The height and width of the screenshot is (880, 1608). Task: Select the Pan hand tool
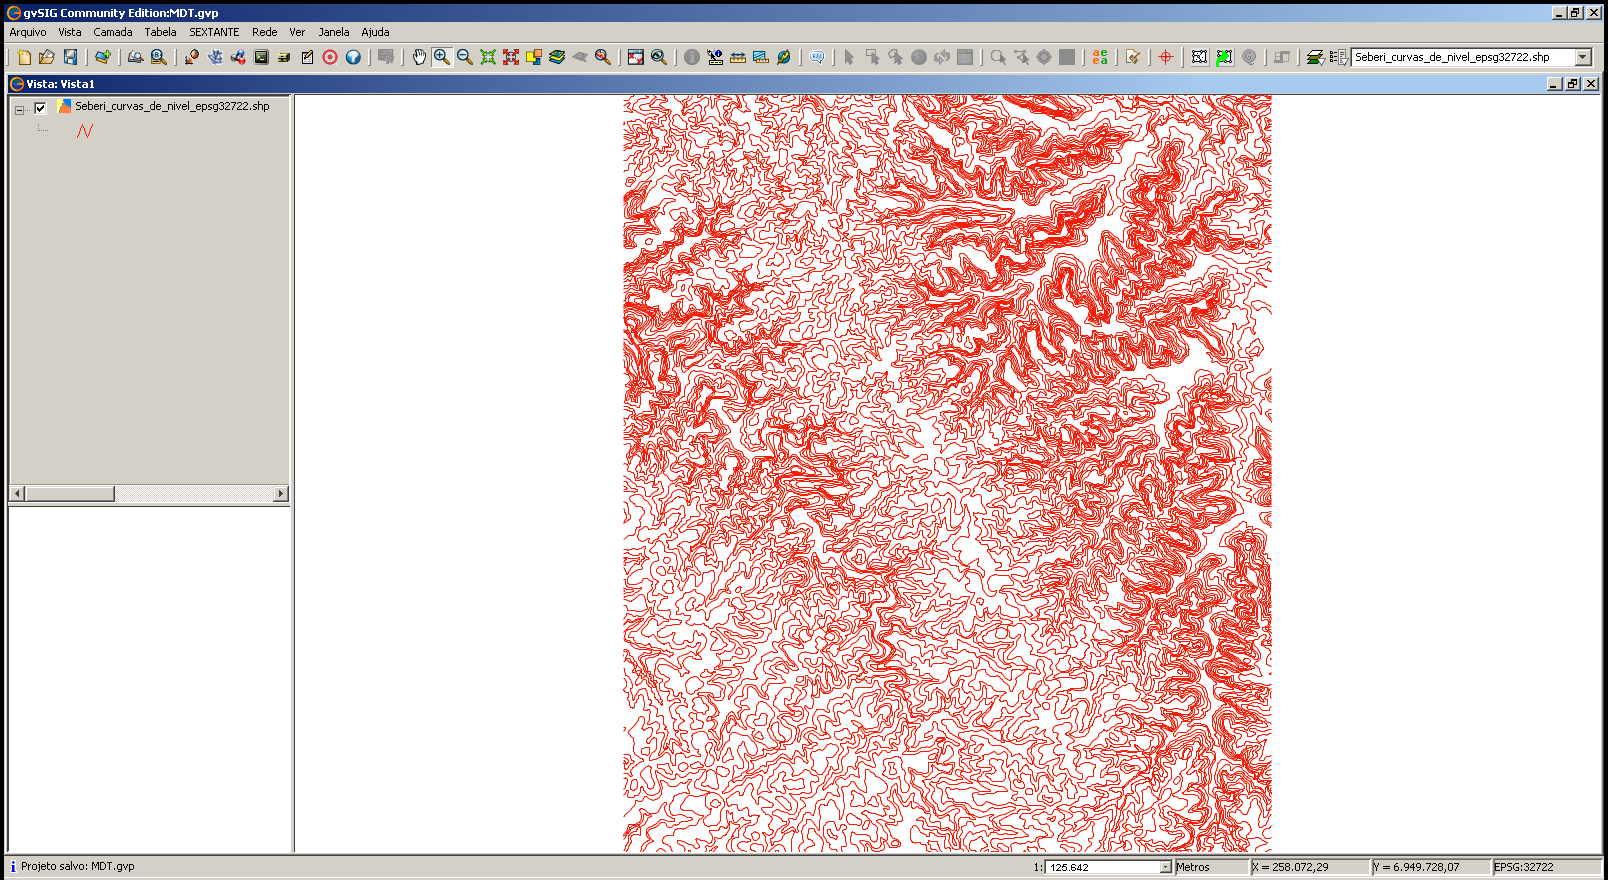(419, 57)
